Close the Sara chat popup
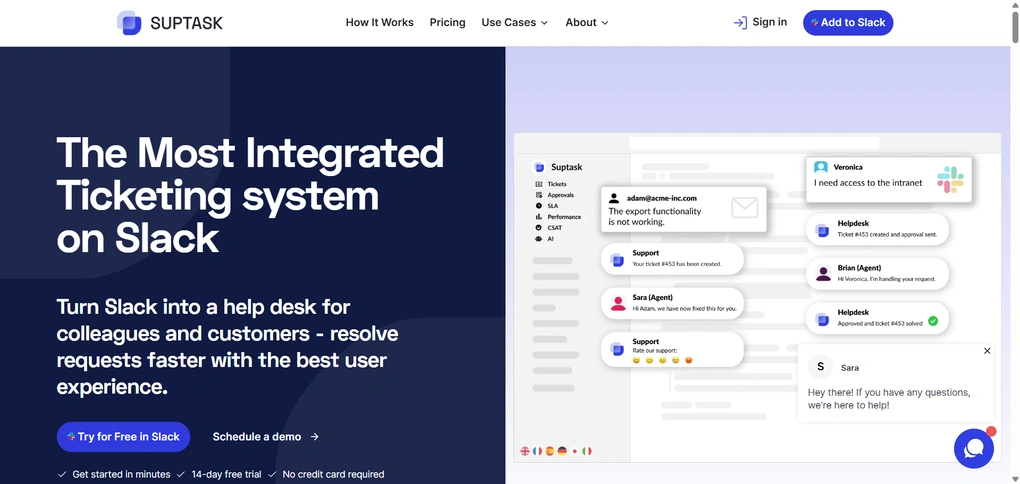This screenshot has height=484, width=1020. coord(987,351)
